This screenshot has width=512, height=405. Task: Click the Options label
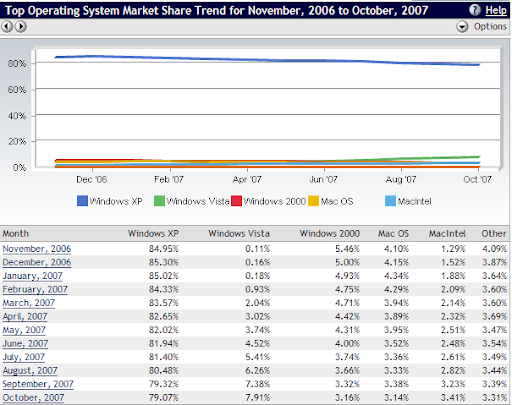pyautogui.click(x=490, y=26)
